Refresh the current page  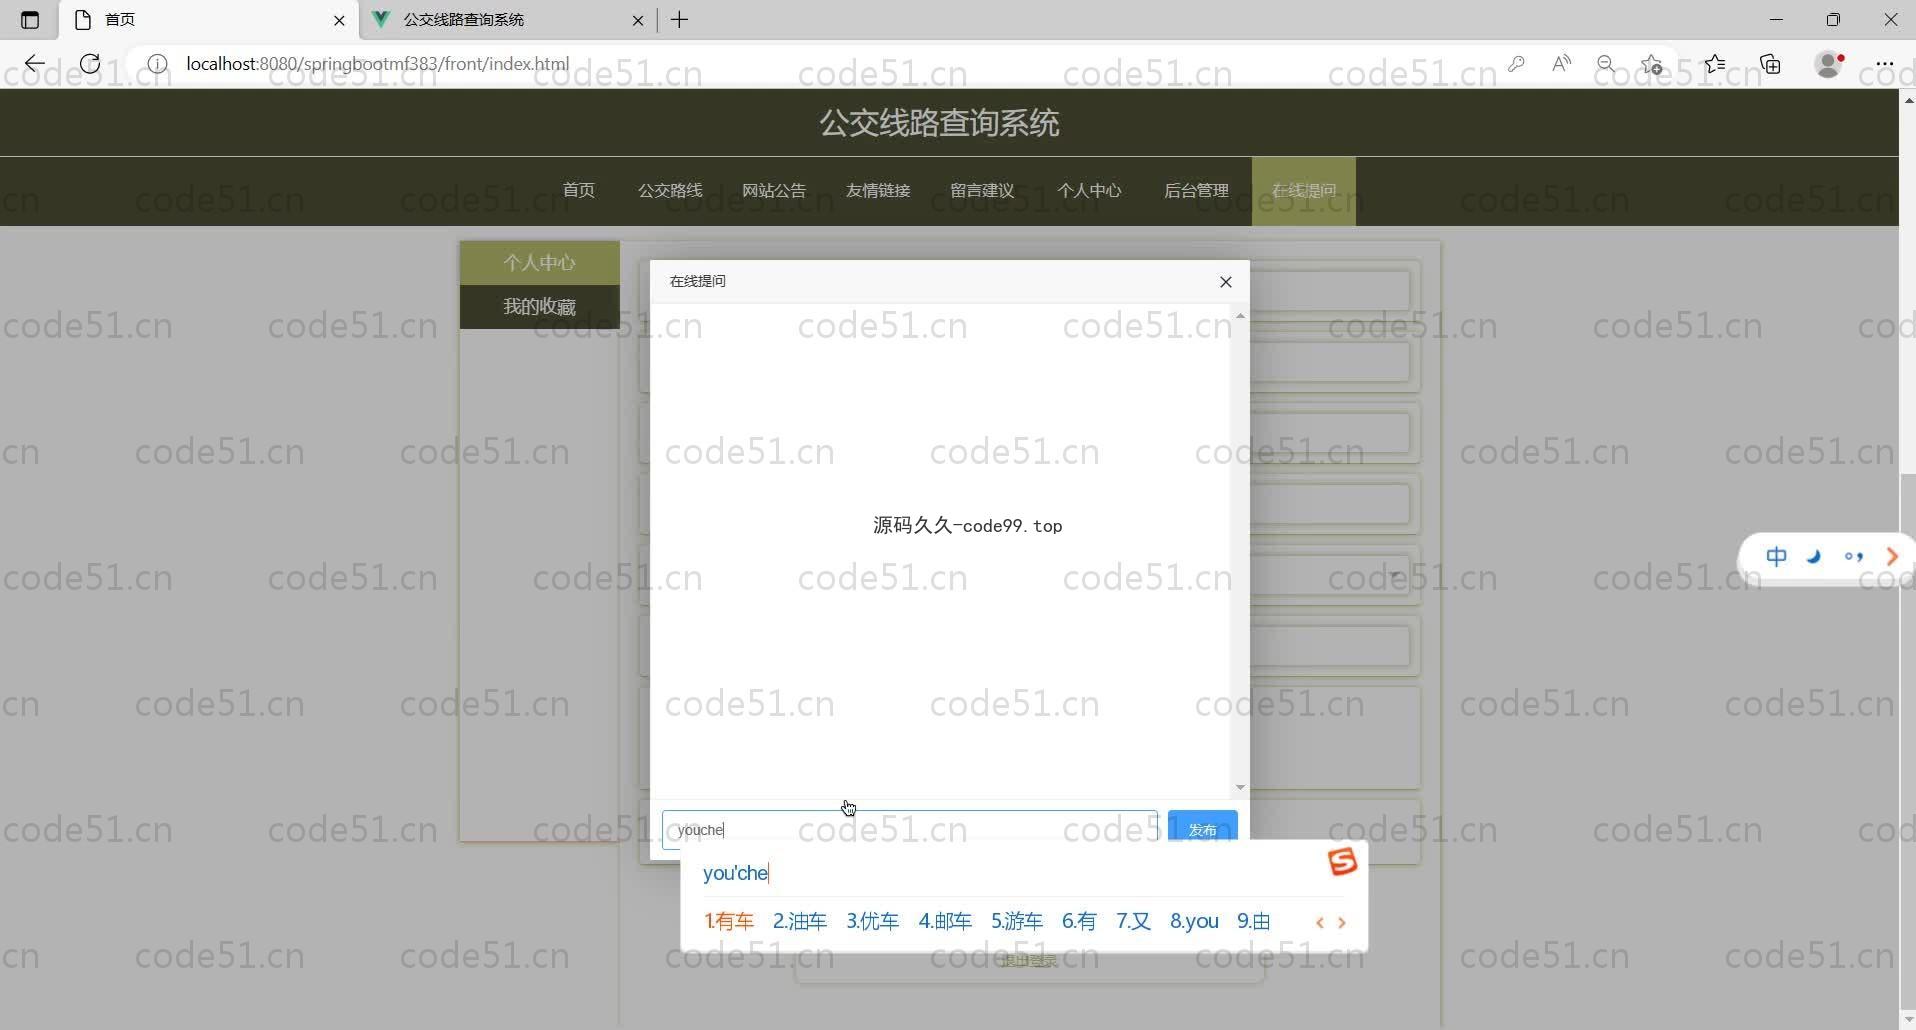tap(90, 64)
